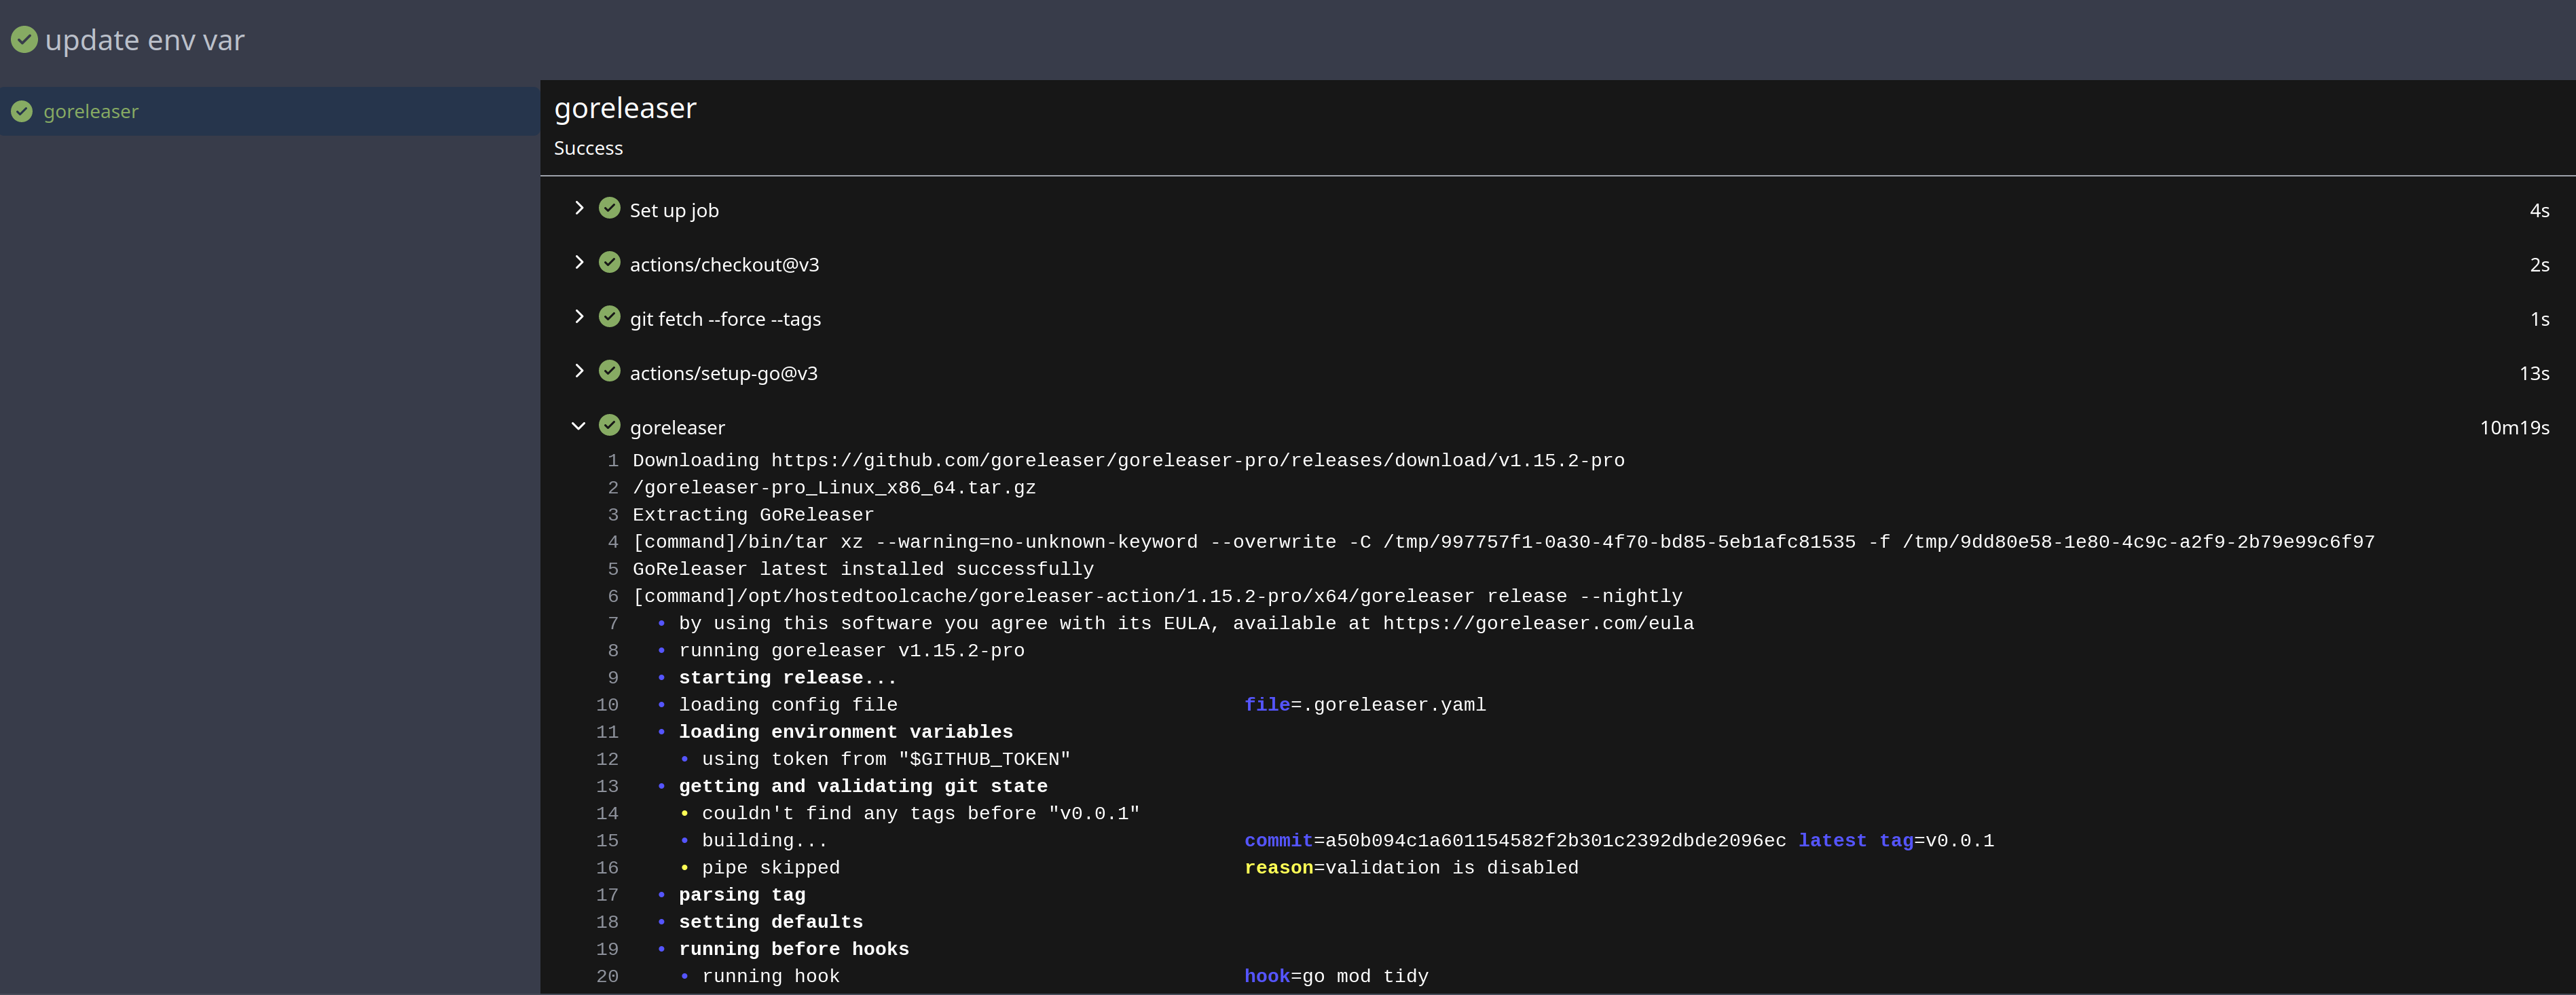Click the green check icon next to goreleaser in sidebar

point(22,111)
